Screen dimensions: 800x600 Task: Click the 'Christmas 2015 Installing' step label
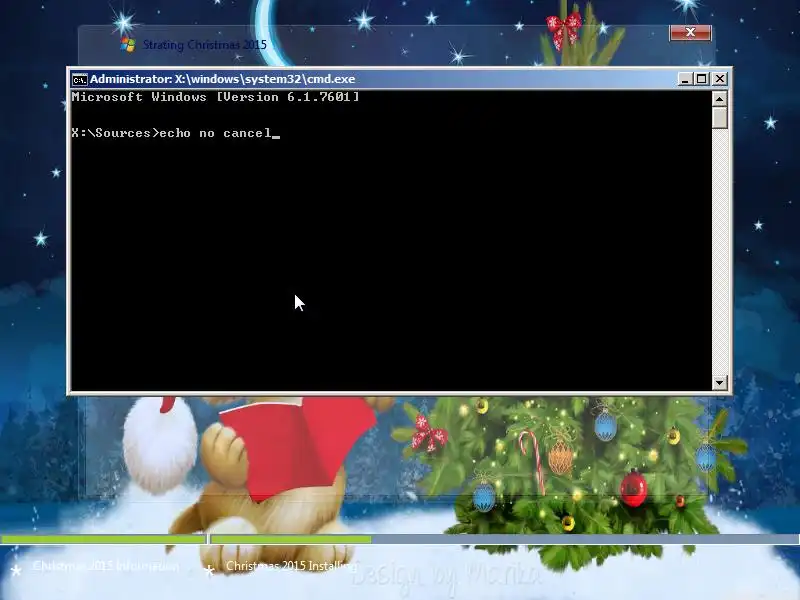(x=291, y=566)
